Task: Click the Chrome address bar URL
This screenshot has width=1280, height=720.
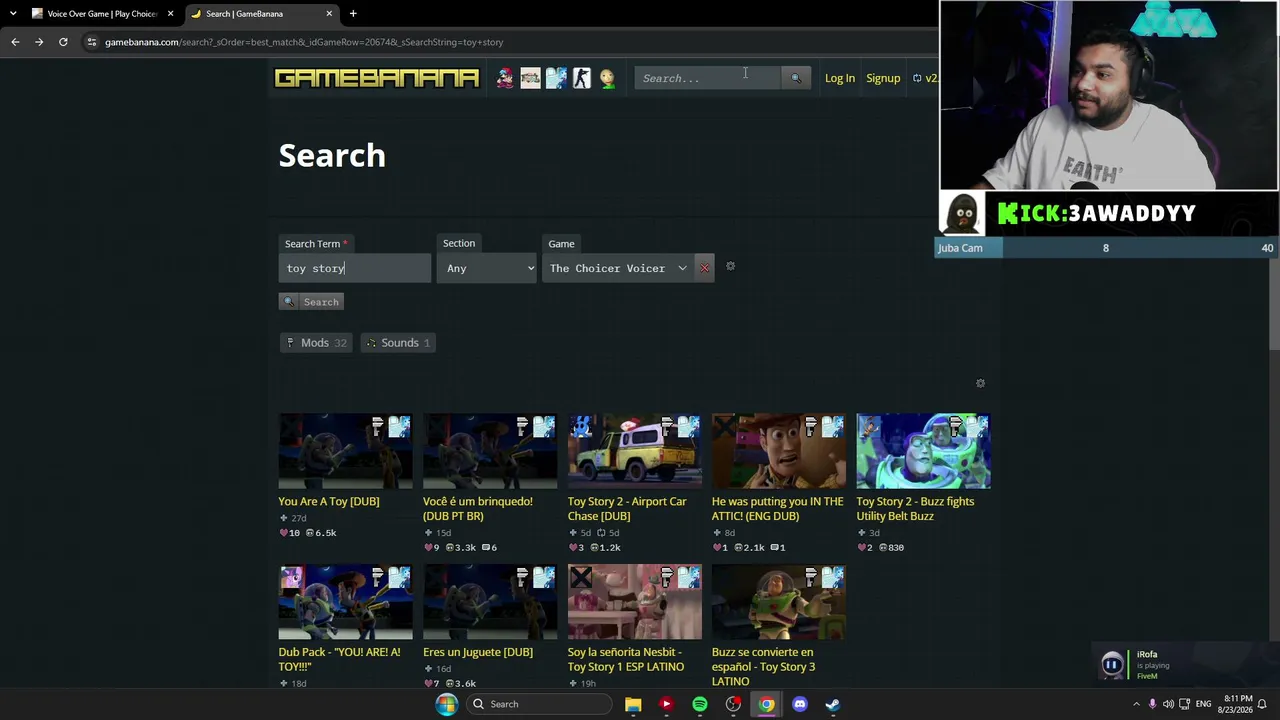Action: 304,42
